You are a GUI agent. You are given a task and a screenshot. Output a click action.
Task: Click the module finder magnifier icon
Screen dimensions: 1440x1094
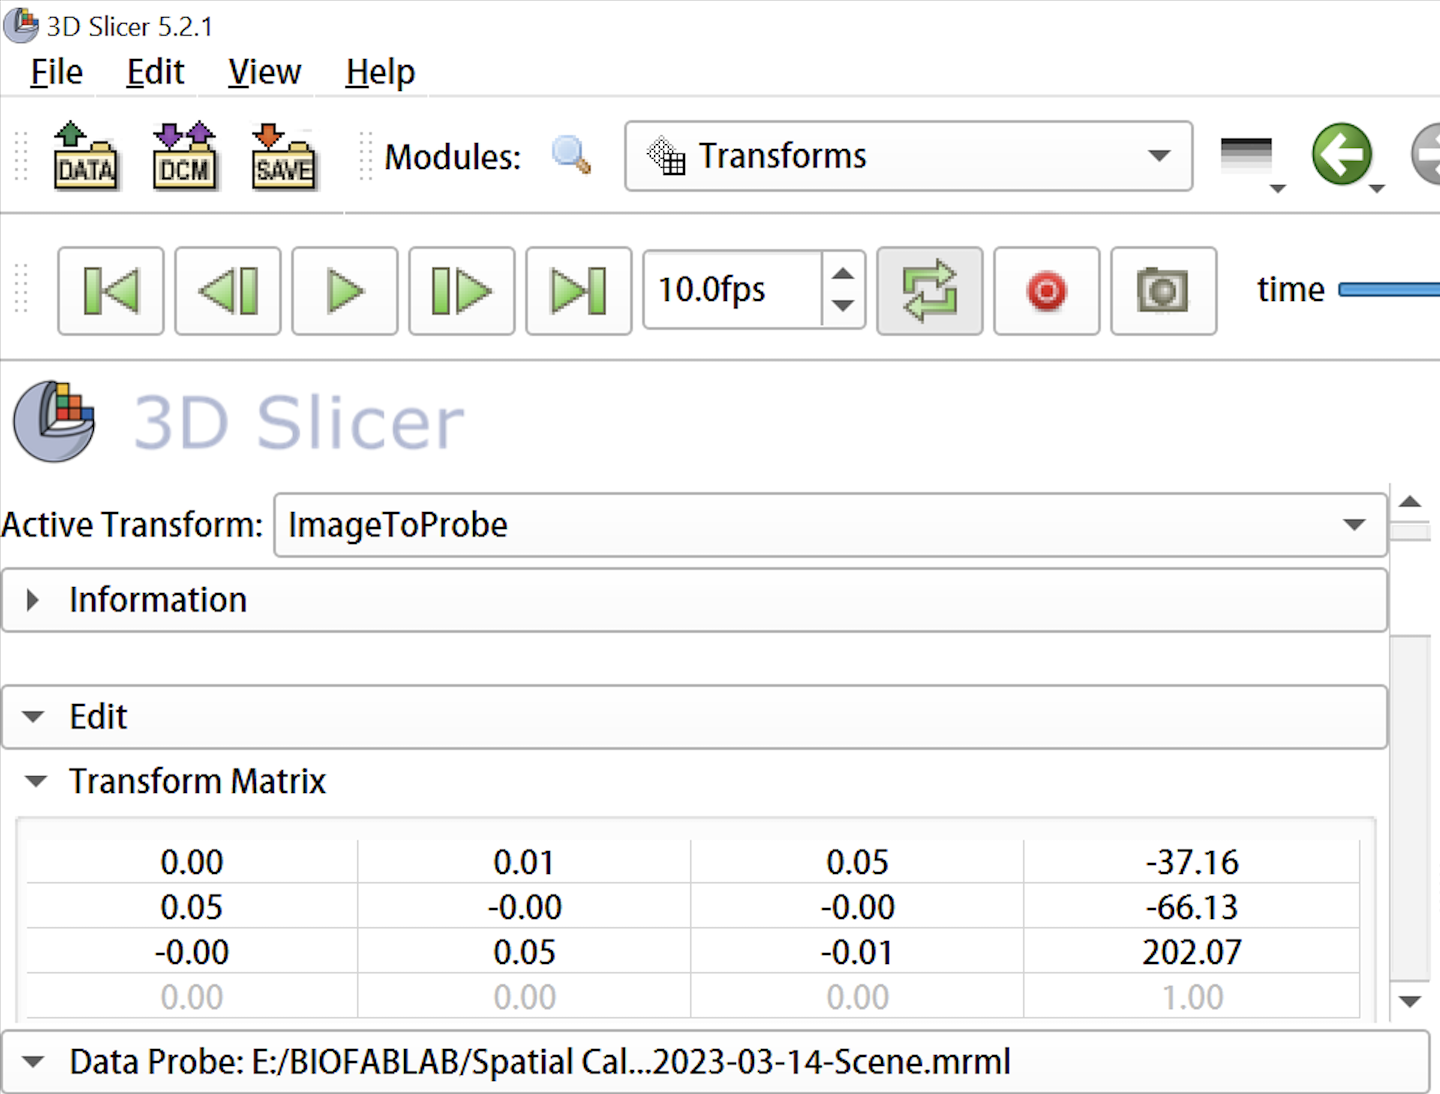pyautogui.click(x=571, y=155)
